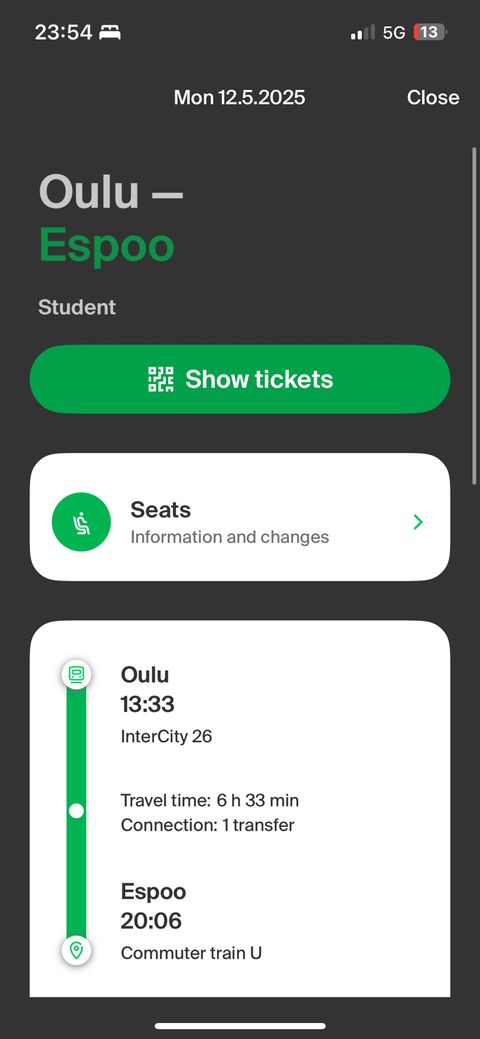This screenshot has height=1039, width=480.
Task: Expand Seats with the green chevron
Action: 418,522
